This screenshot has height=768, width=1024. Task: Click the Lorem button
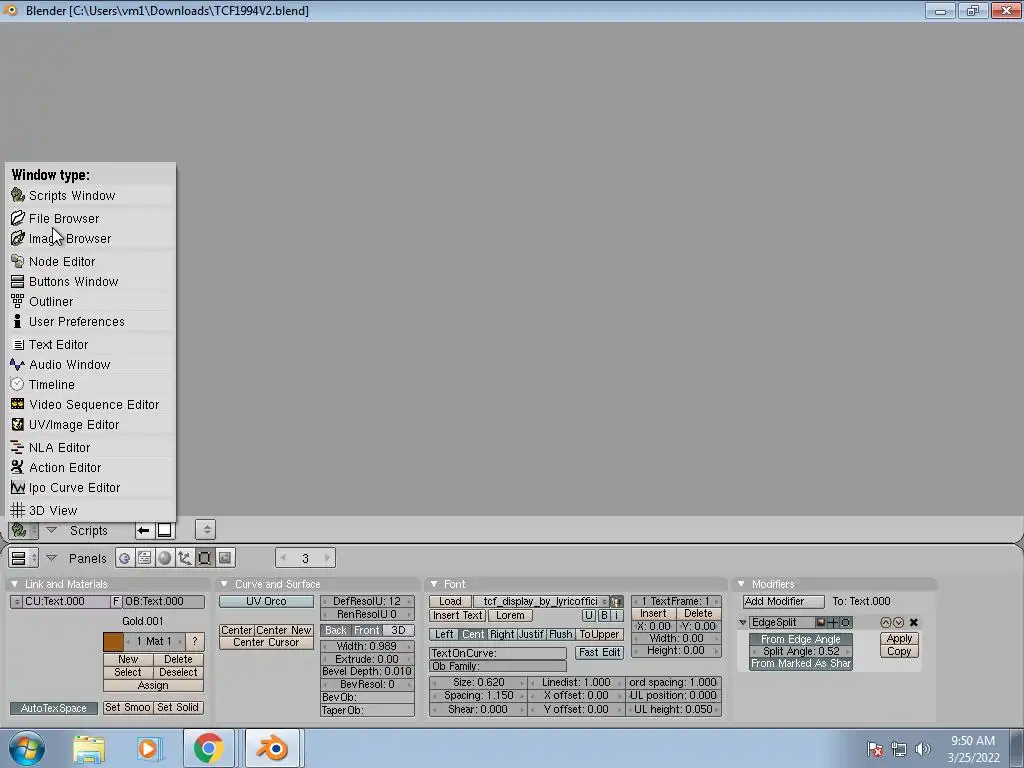click(510, 615)
